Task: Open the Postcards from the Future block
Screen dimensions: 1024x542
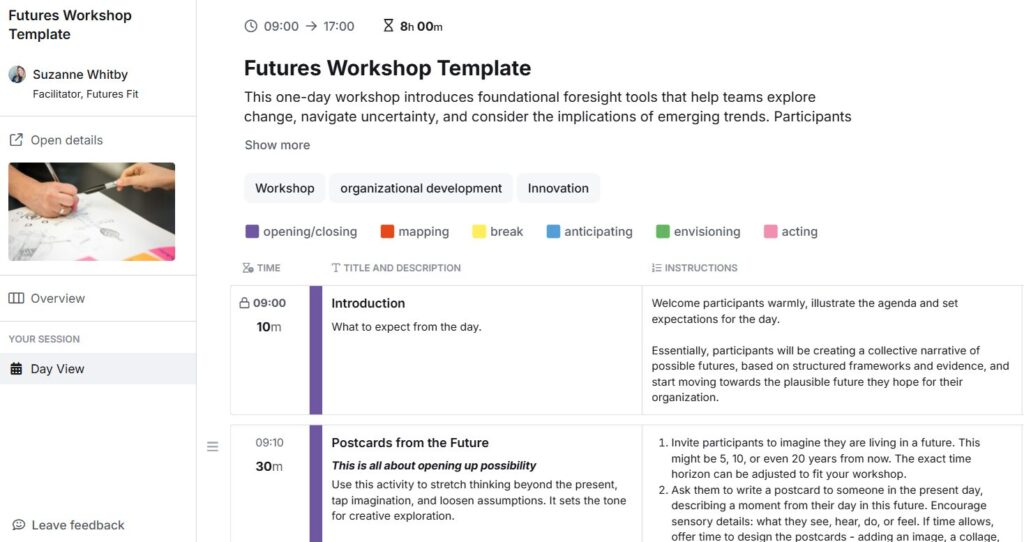Action: point(409,443)
